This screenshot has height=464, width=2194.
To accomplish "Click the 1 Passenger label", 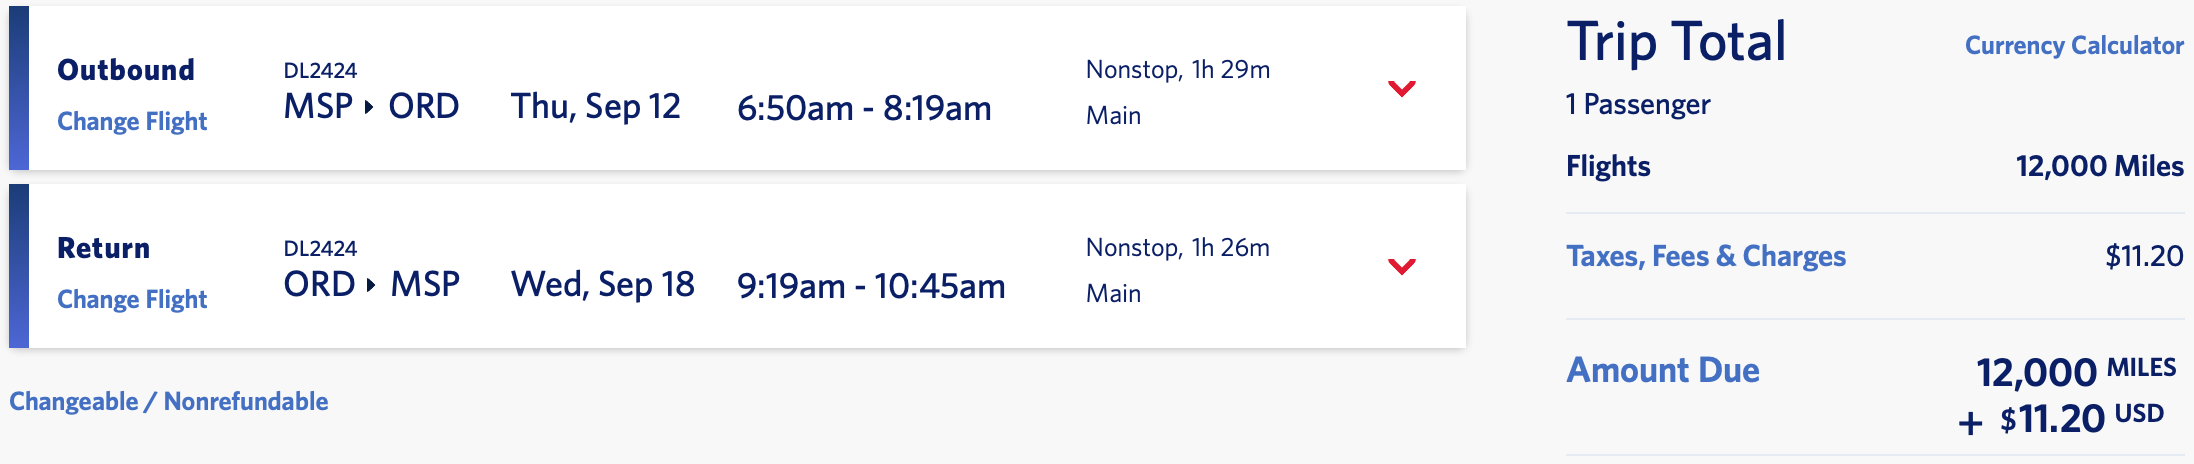I will tap(1638, 104).
